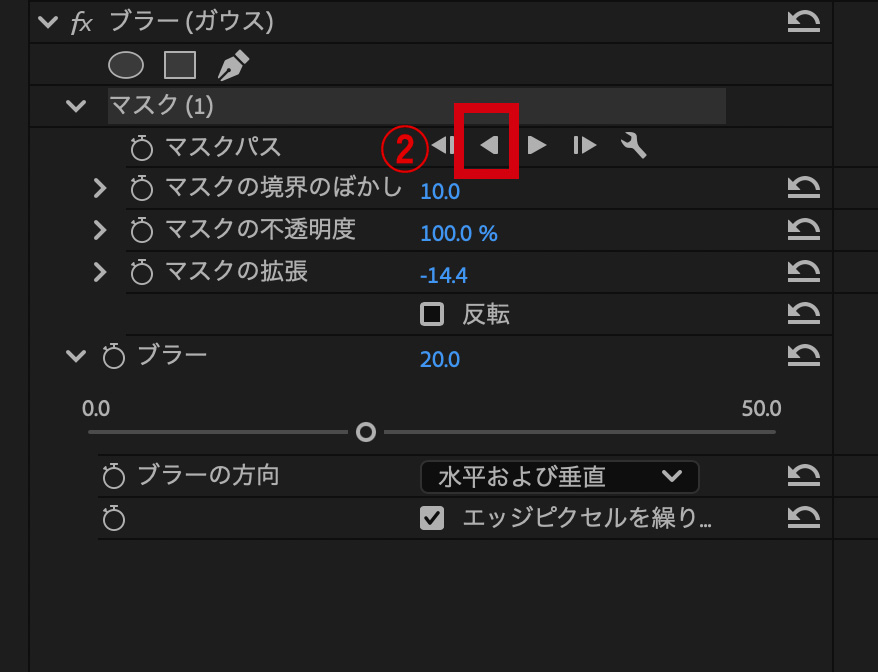Toggle the マスクパス stopwatch animation
This screenshot has height=672, width=878.
click(x=142, y=149)
